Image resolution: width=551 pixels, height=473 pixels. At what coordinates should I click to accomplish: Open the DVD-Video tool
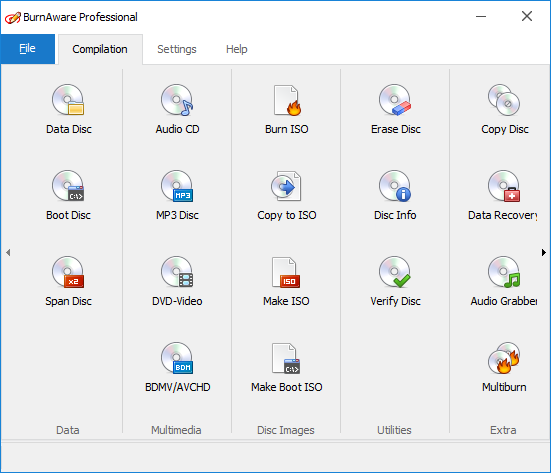pyautogui.click(x=177, y=281)
